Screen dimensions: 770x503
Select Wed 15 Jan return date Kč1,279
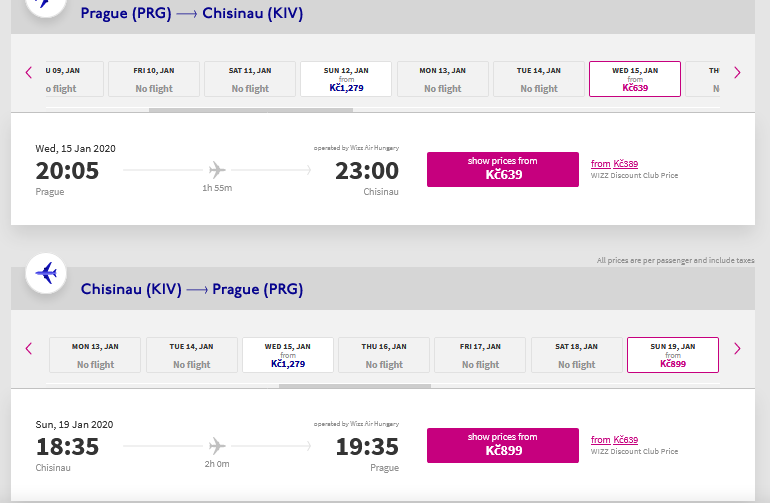(288, 355)
